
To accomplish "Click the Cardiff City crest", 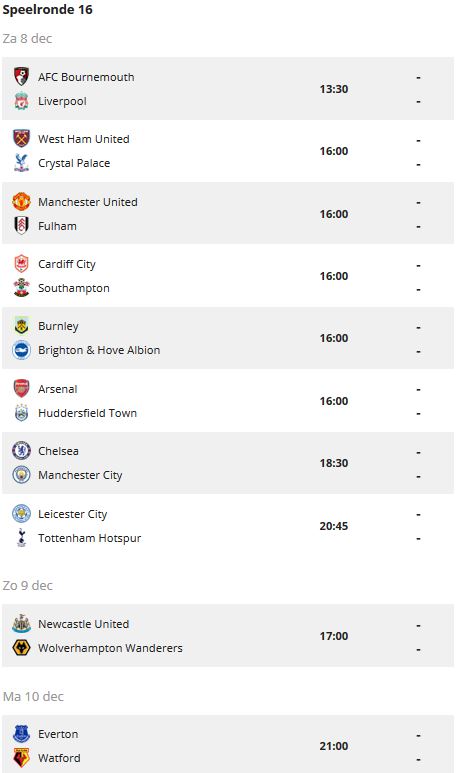I will (21, 264).
